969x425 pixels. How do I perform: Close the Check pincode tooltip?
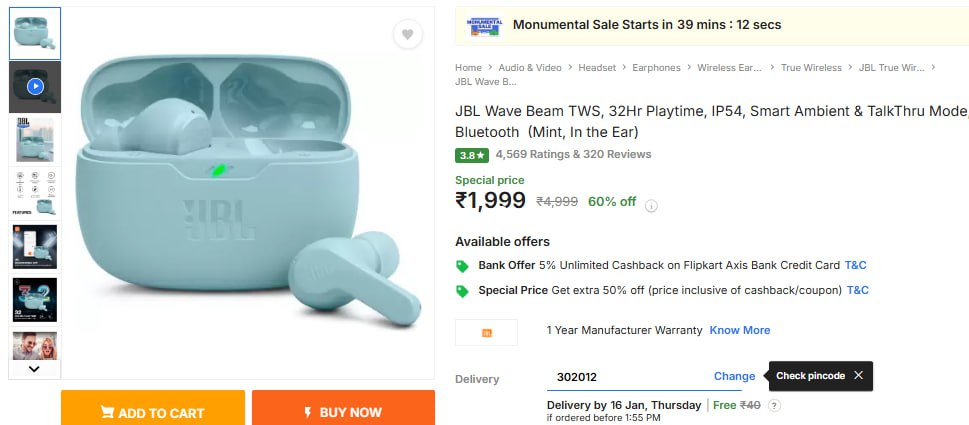(858, 376)
